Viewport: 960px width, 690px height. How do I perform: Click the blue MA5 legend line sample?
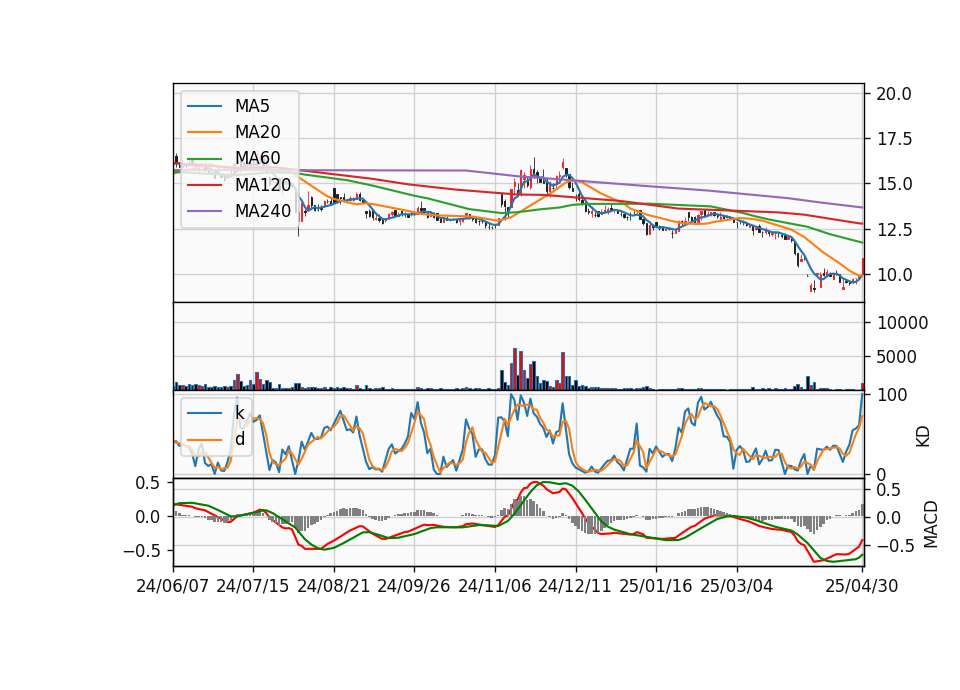204,106
